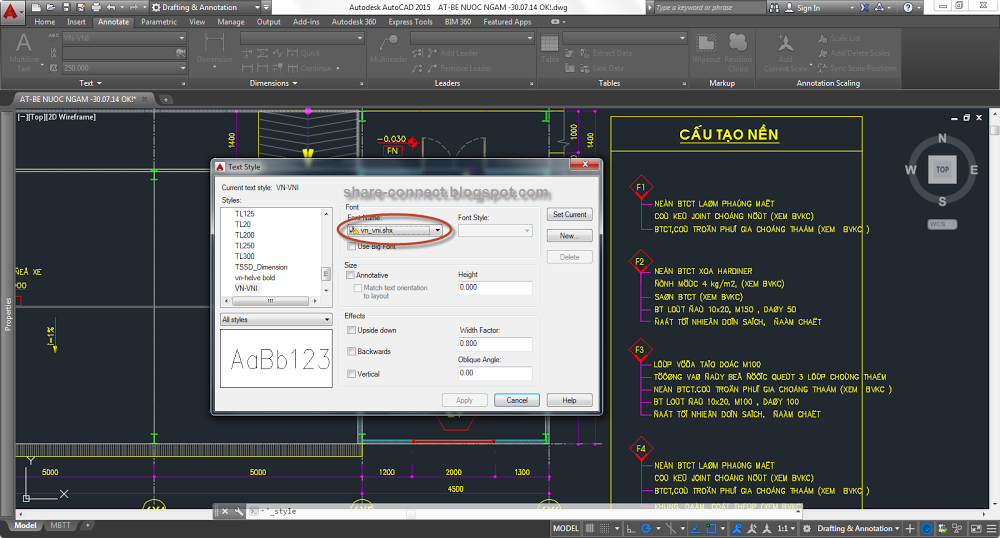Click the Wipeout tool icon
Image resolution: width=1000 pixels, height=538 pixels.
706,43
